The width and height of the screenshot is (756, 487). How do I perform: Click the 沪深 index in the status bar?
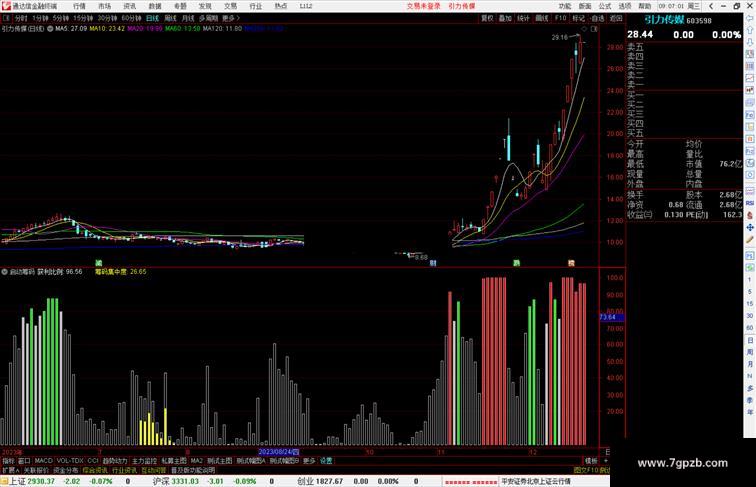[161, 481]
